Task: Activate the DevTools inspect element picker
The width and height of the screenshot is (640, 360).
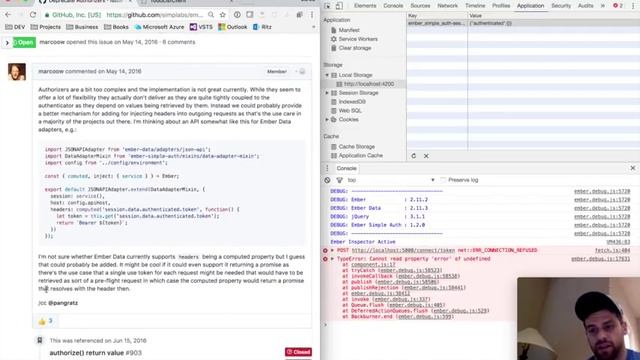Action: [327, 6]
